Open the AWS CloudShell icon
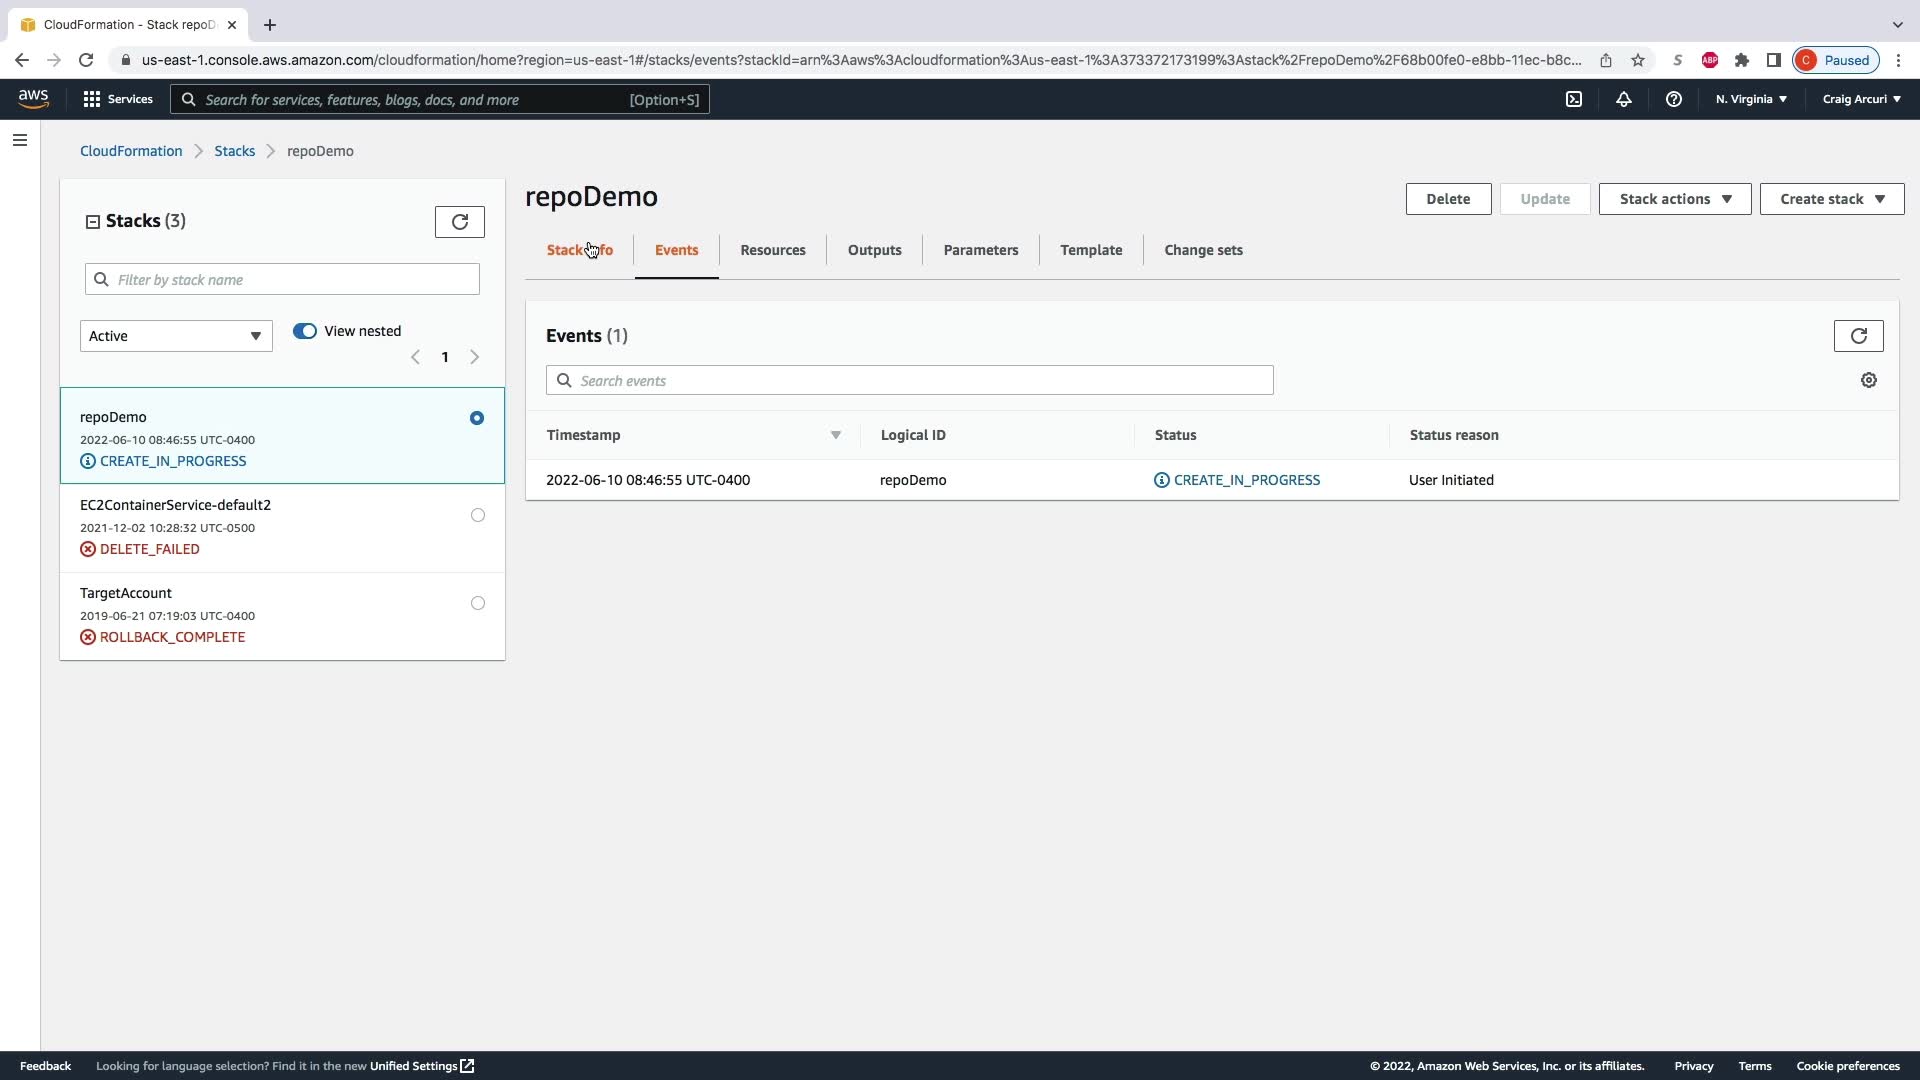 (x=1574, y=99)
